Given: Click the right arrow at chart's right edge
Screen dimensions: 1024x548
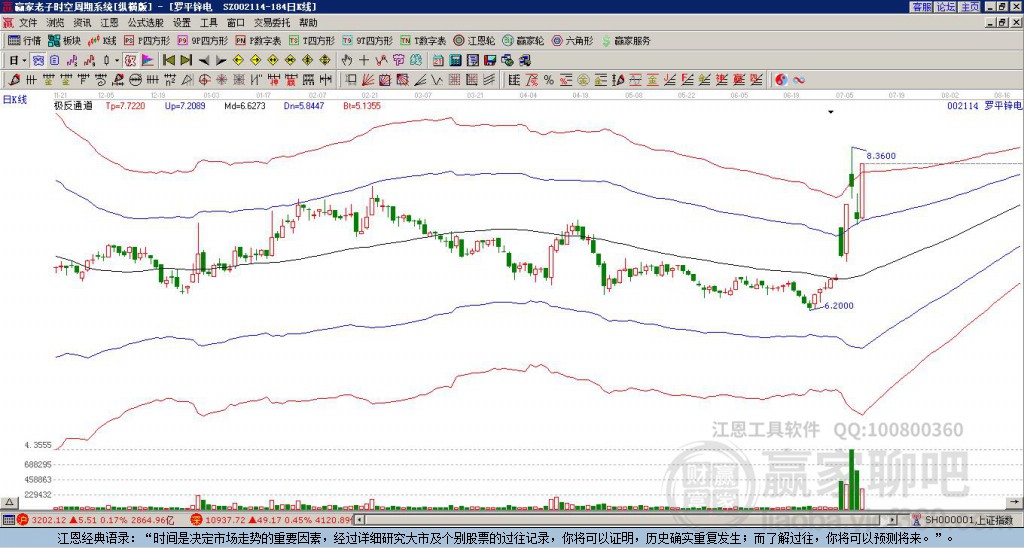Looking at the screenshot, I should coord(1016,502).
